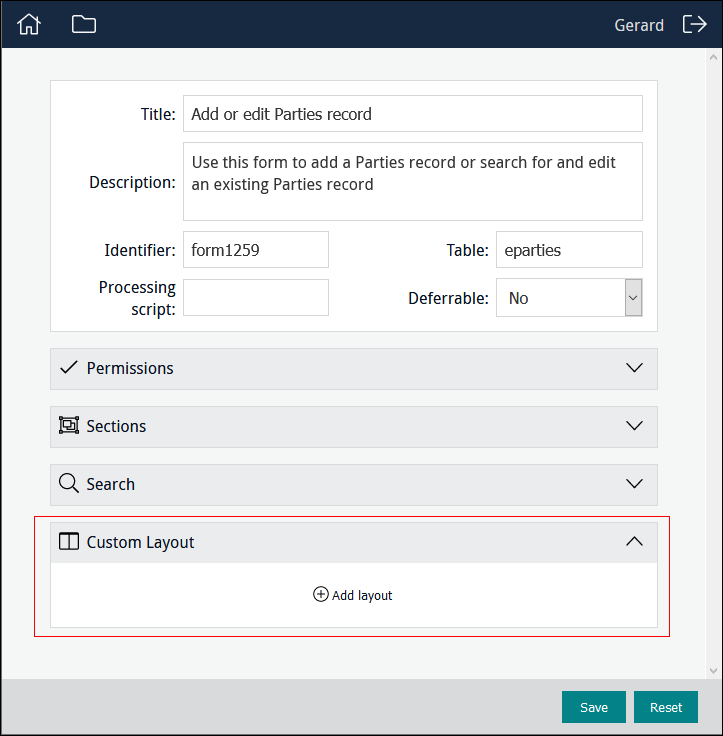Expand the Permissions section chevron
723x736 pixels.
click(x=634, y=368)
